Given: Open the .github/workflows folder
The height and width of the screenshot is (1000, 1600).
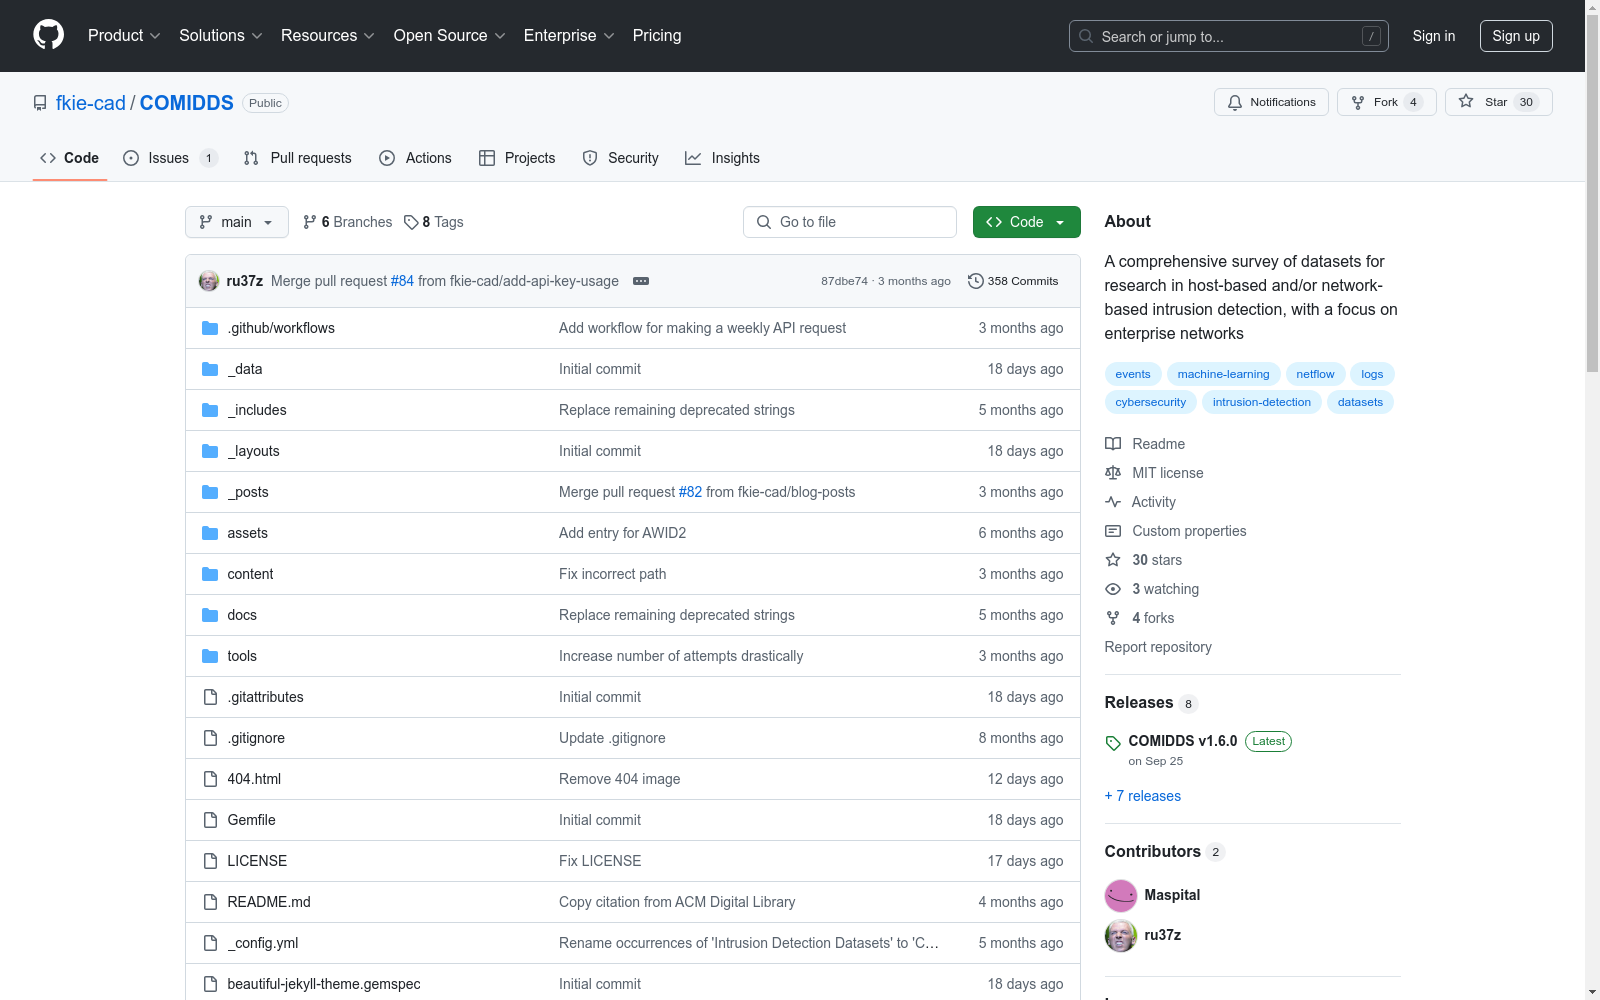Looking at the screenshot, I should click(x=281, y=328).
